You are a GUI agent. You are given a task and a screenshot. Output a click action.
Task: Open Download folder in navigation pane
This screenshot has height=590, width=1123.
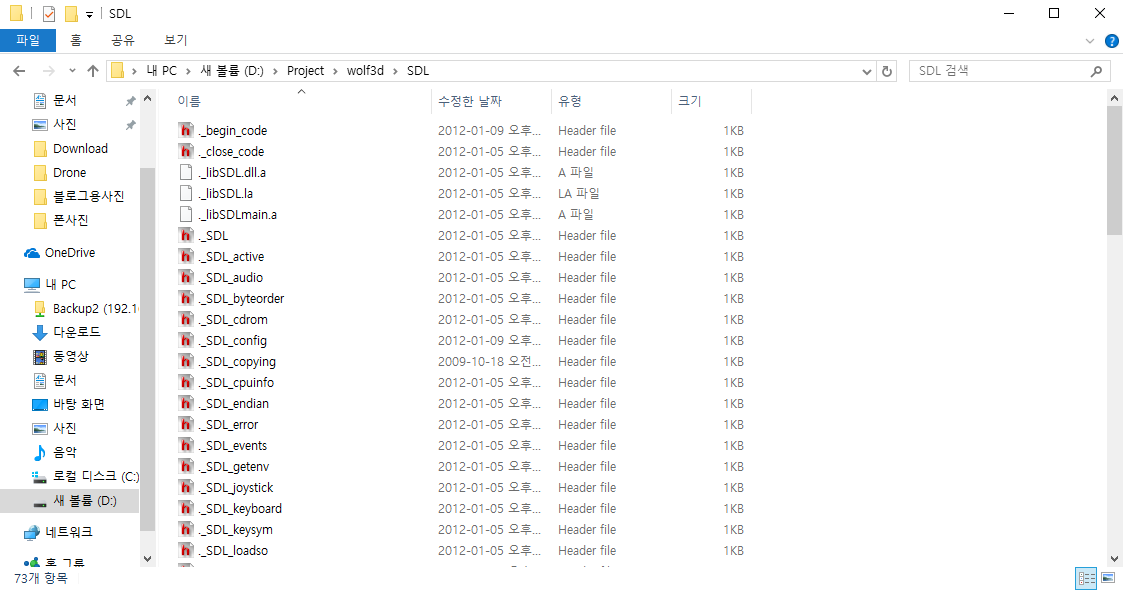(x=80, y=148)
